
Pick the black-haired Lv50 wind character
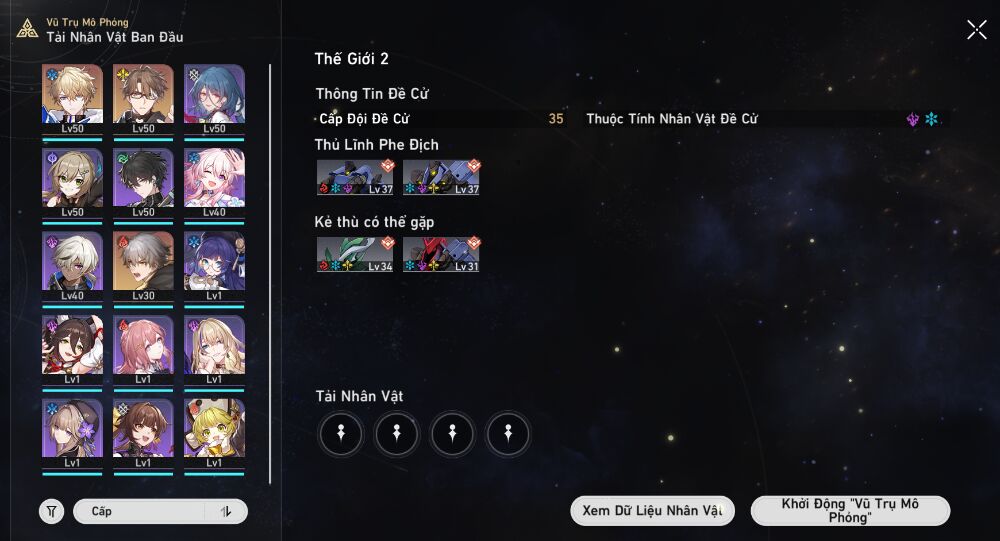click(143, 183)
